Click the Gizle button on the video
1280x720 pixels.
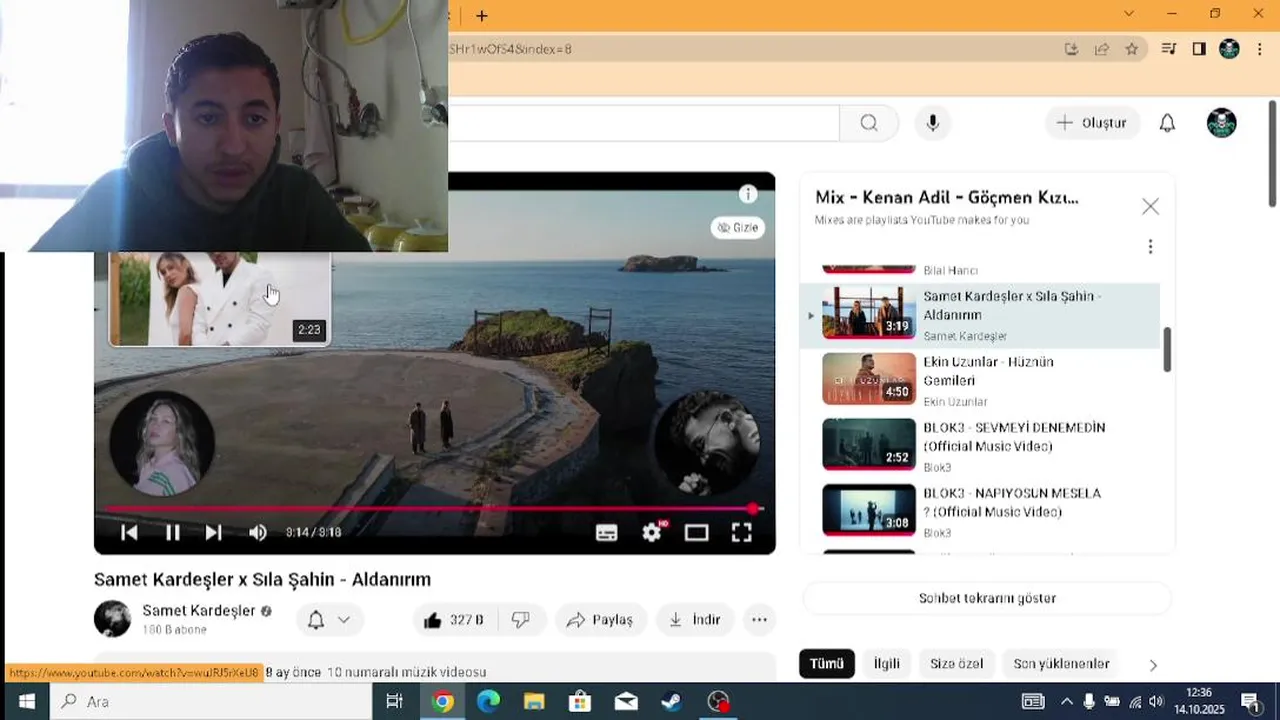[738, 228]
